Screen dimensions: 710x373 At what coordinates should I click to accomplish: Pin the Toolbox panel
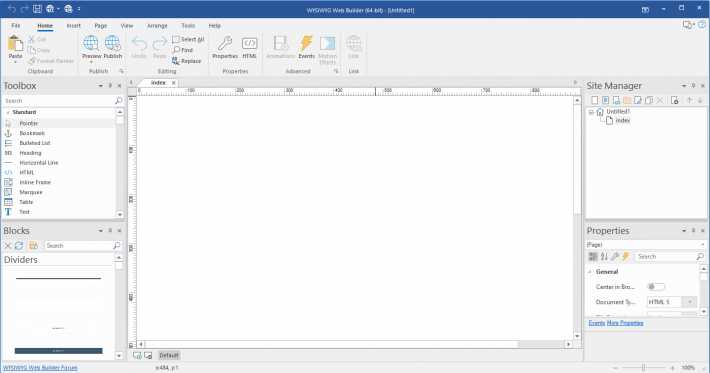click(110, 86)
